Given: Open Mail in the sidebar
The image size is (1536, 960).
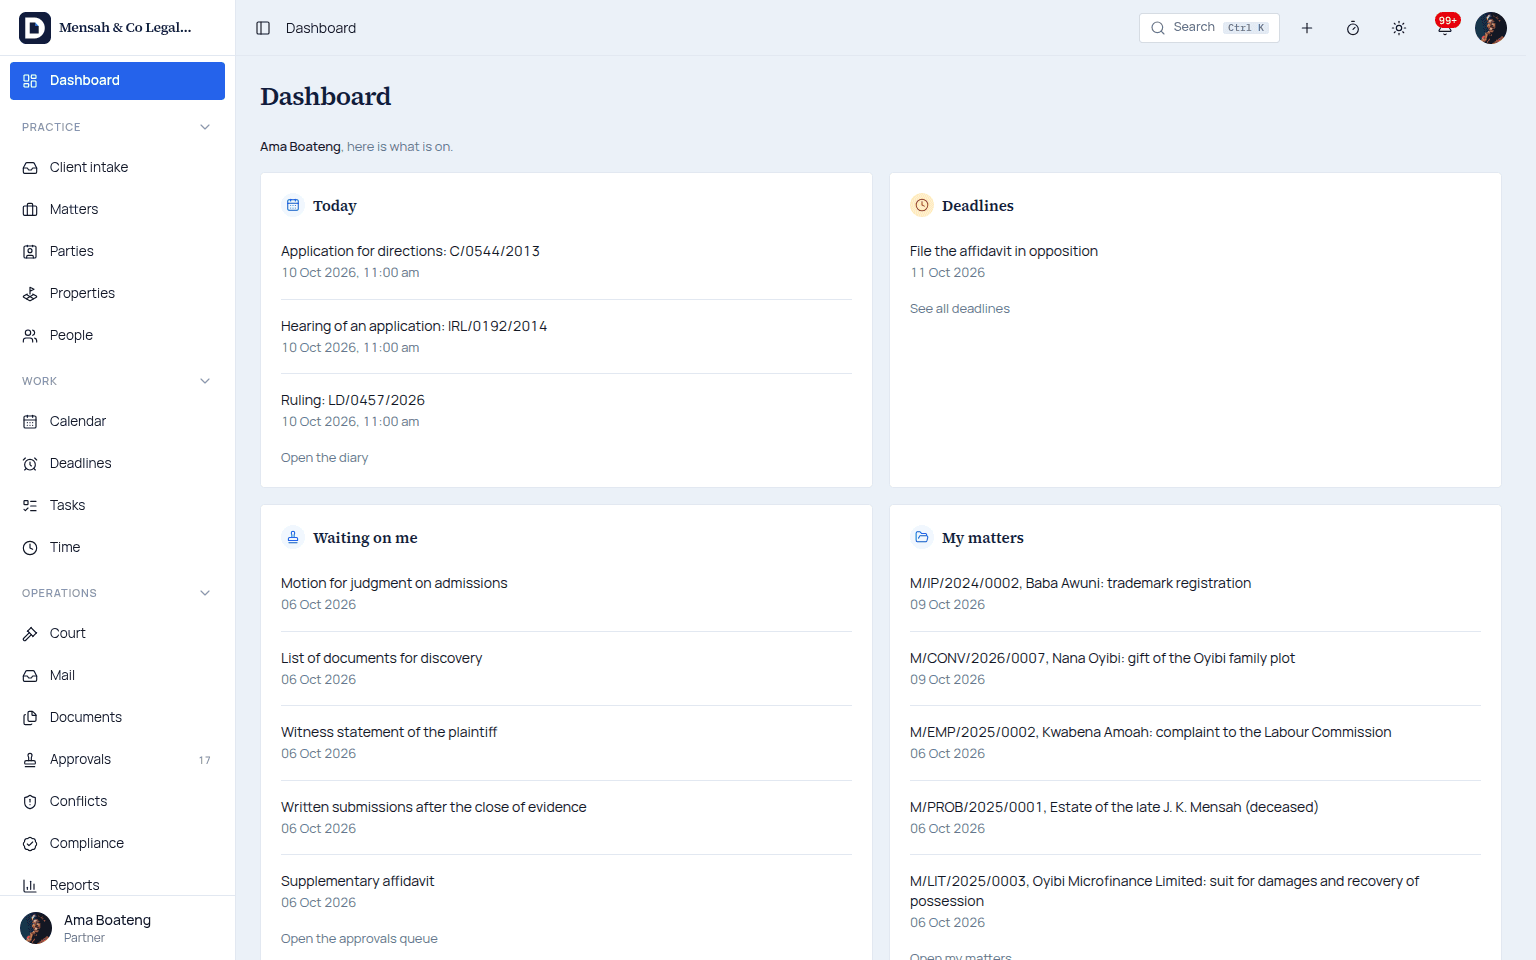Looking at the screenshot, I should [117, 675].
